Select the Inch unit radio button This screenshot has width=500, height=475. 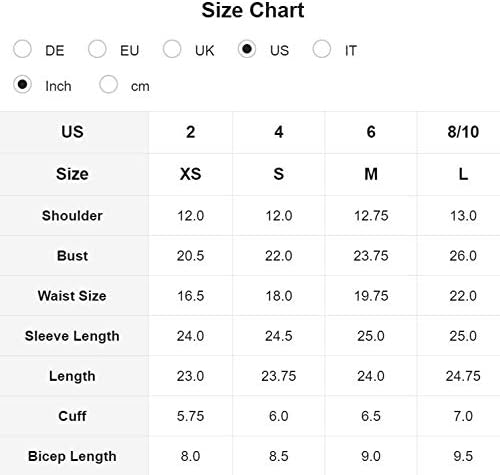tap(22, 85)
